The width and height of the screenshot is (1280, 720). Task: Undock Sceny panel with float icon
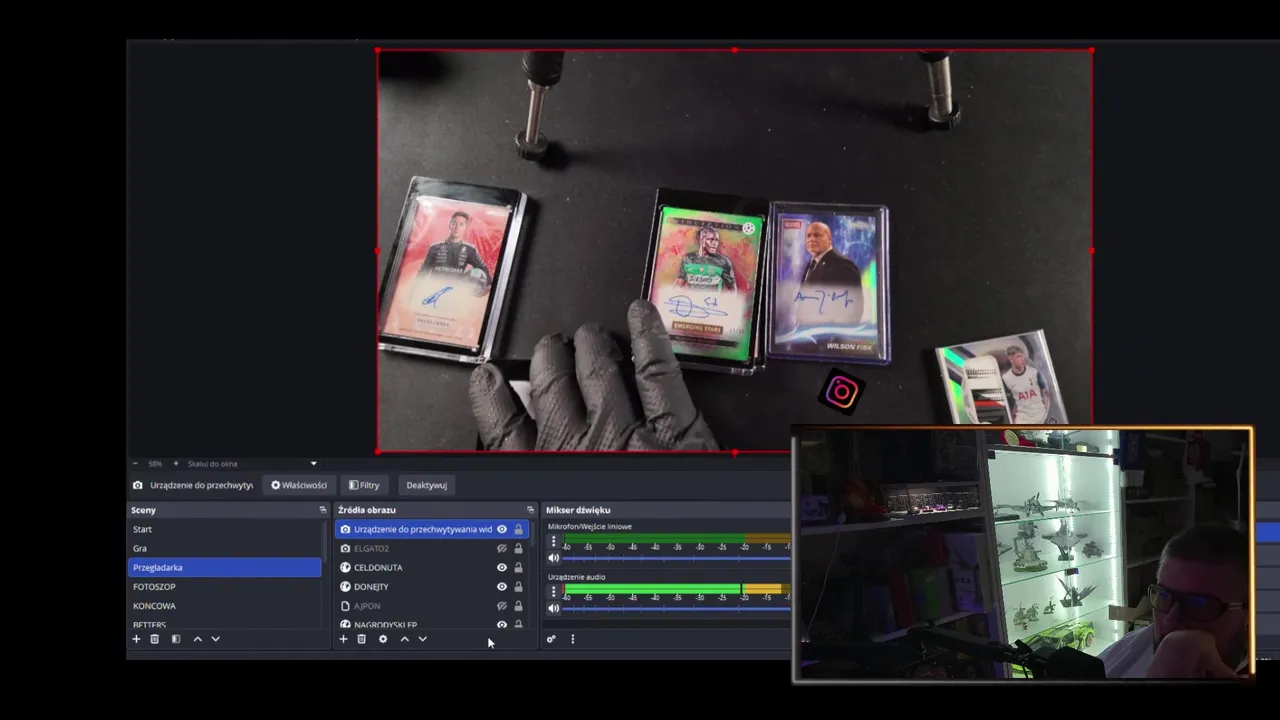click(322, 510)
